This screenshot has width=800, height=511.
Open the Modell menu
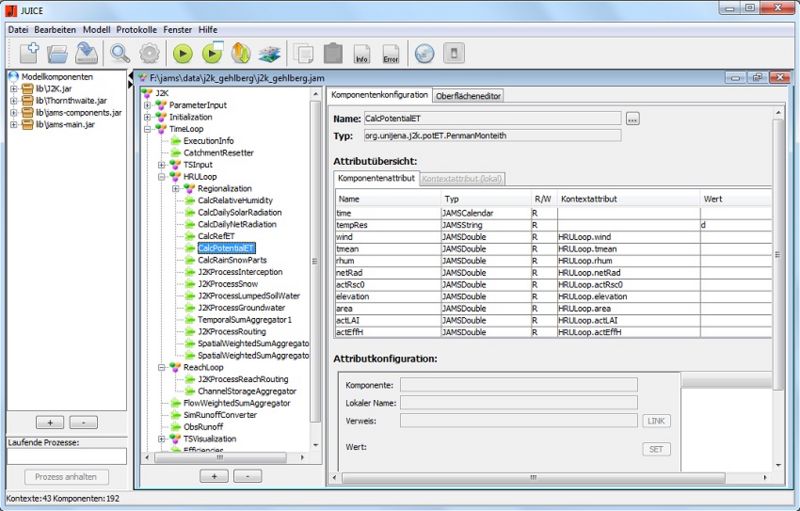click(97, 29)
